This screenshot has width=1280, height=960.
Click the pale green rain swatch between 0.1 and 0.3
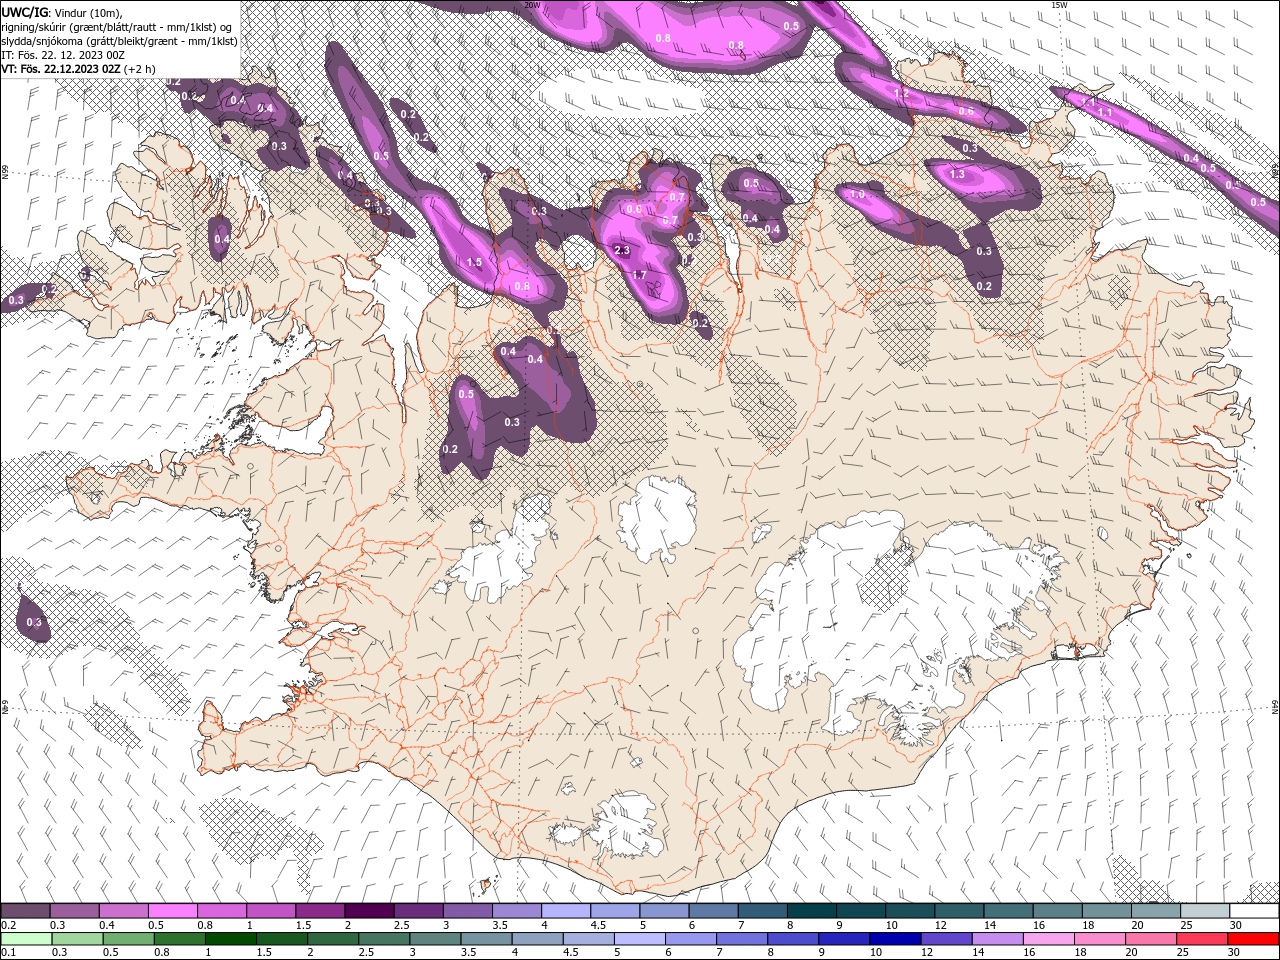[x=27, y=939]
